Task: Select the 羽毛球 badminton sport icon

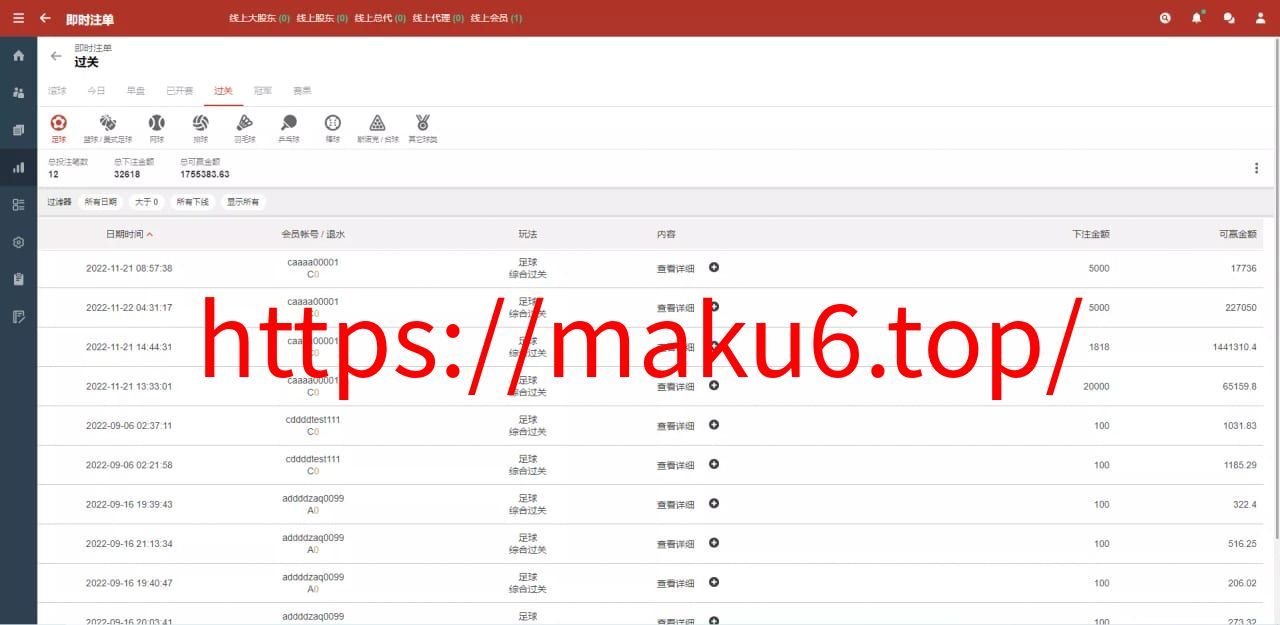Action: pos(245,128)
